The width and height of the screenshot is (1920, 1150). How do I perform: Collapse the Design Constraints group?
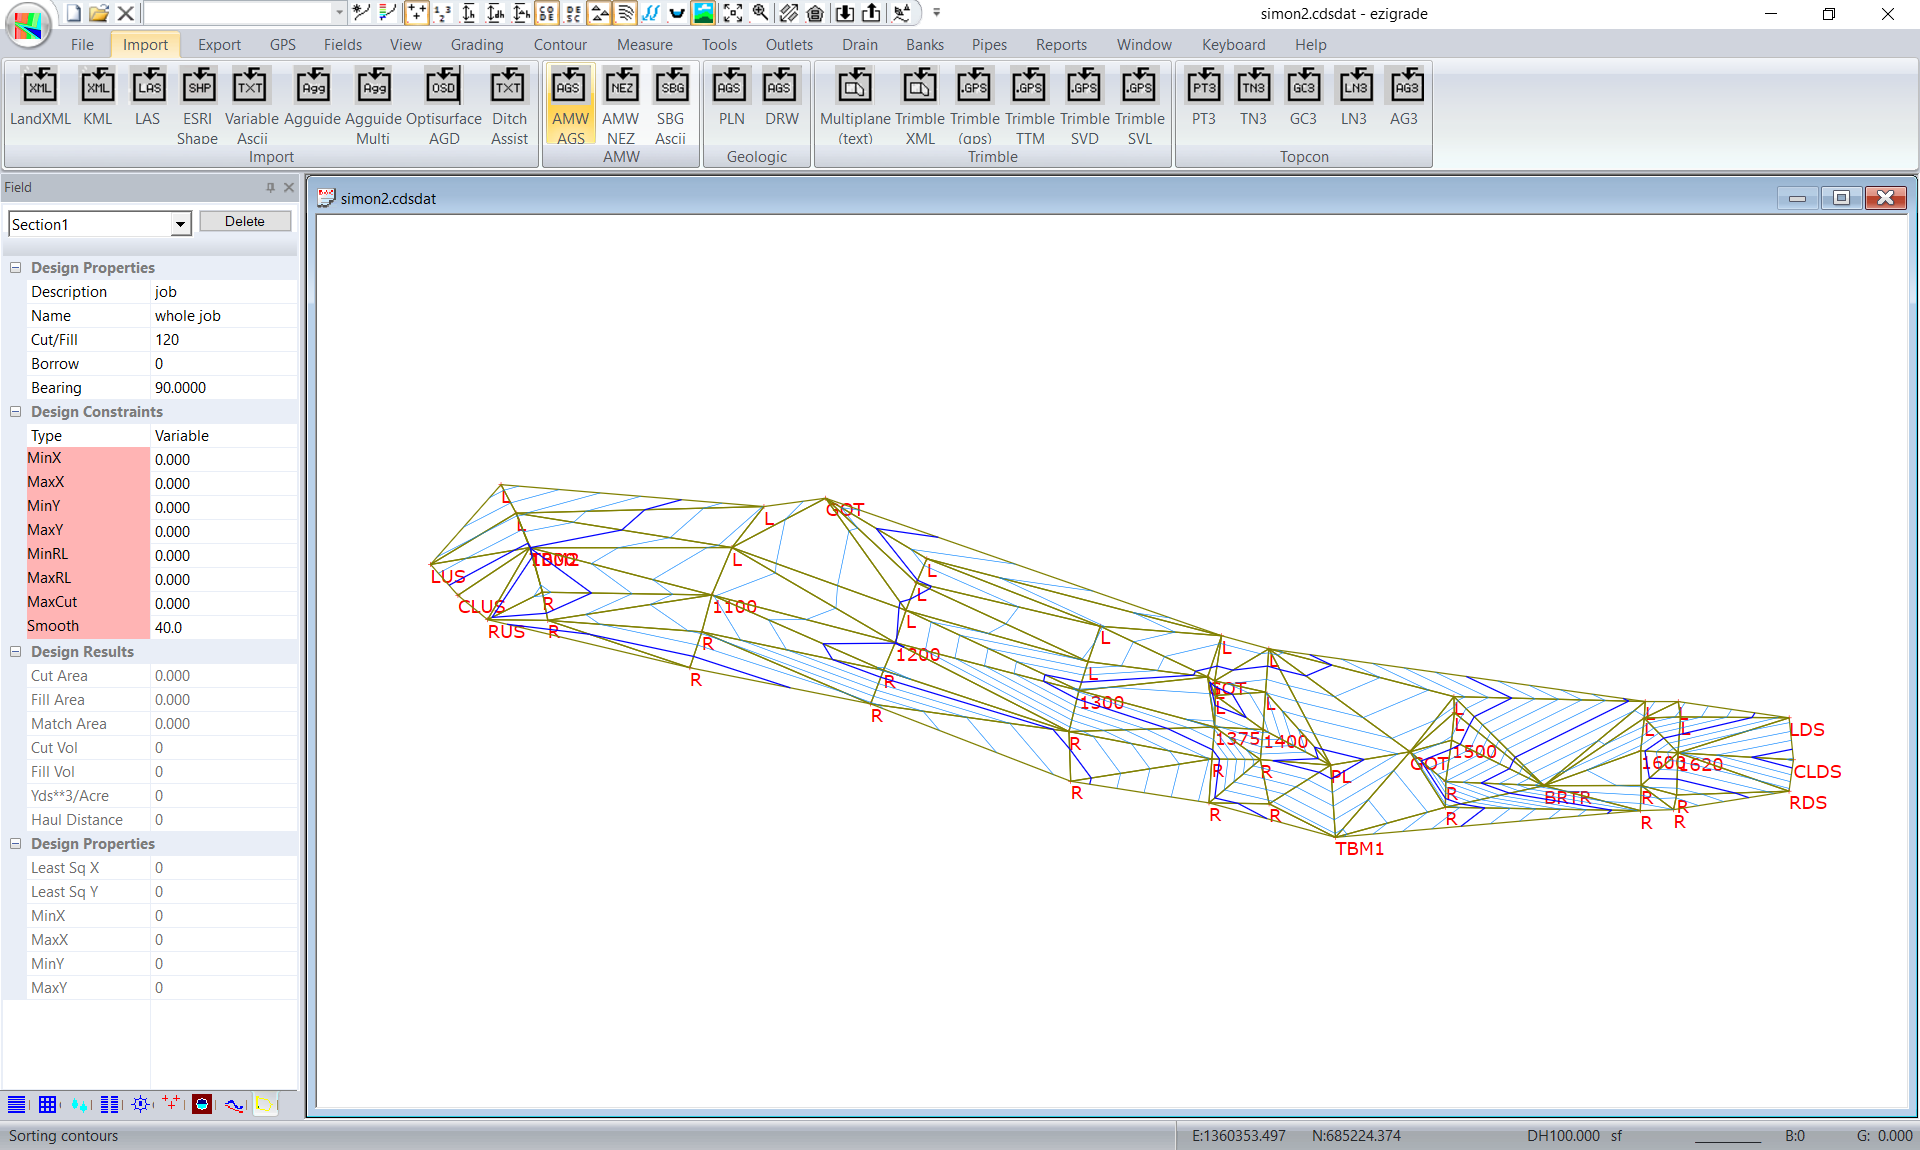tap(16, 412)
